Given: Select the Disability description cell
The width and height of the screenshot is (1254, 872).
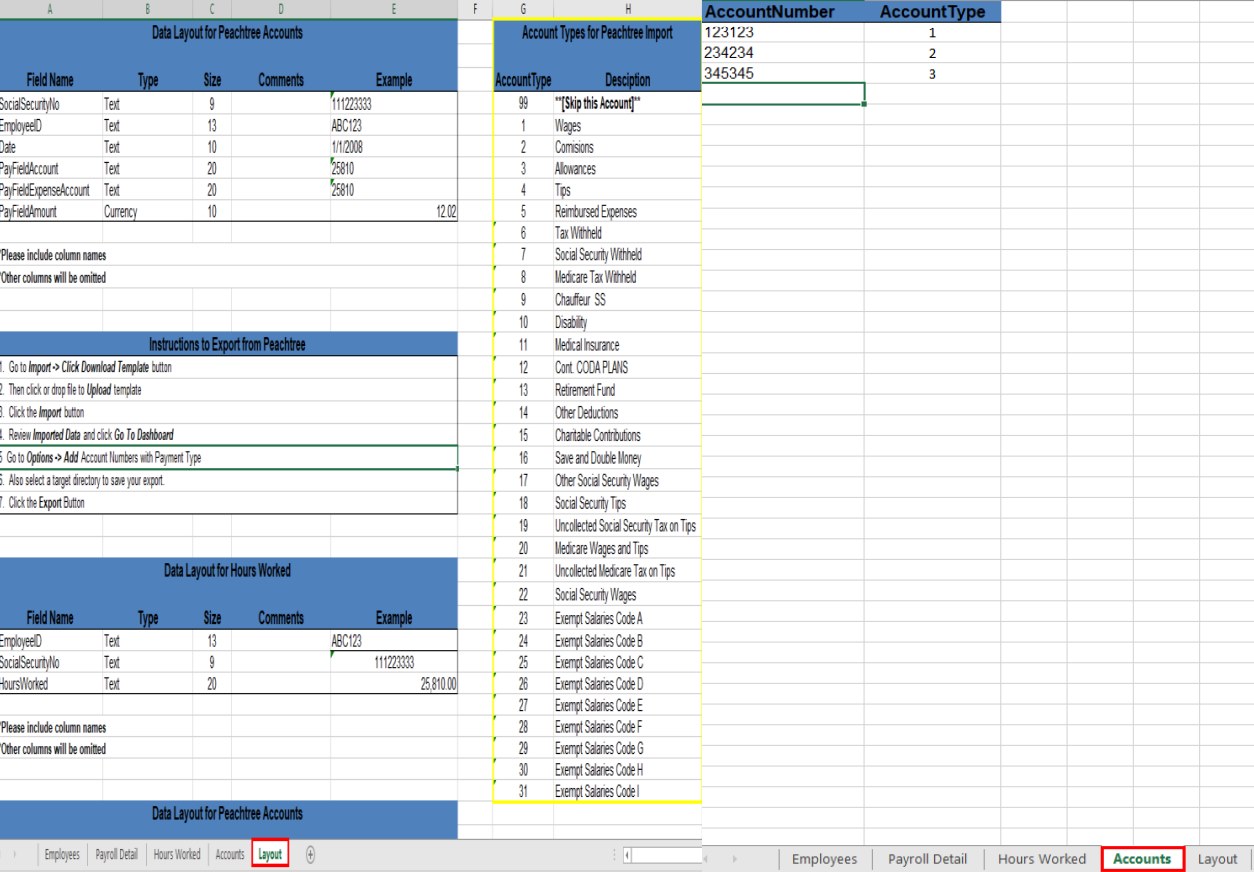Looking at the screenshot, I should coord(627,323).
